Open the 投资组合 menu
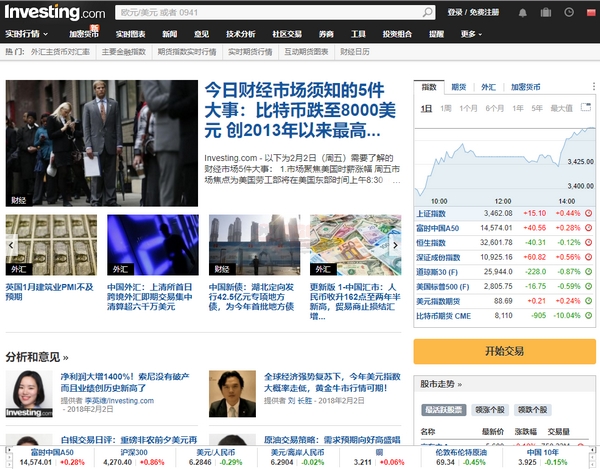This screenshot has width=600, height=469. tap(397, 34)
